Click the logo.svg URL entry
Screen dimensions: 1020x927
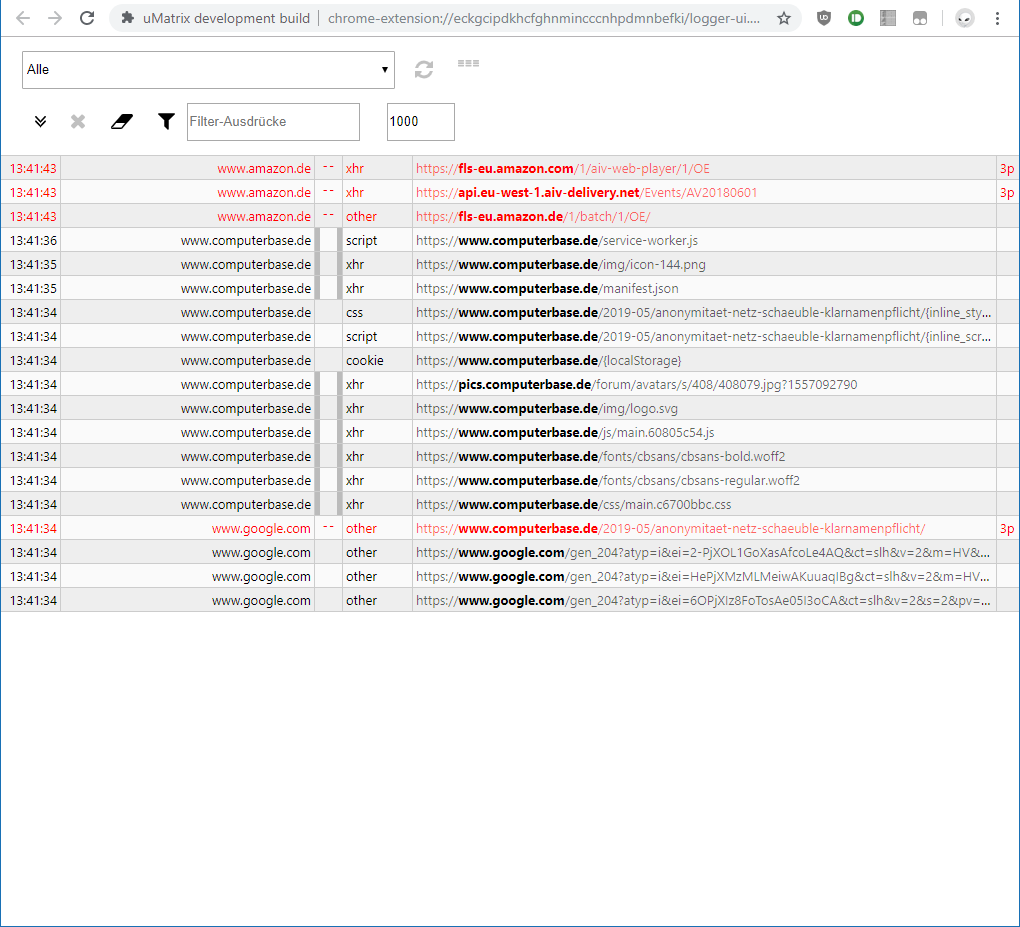pos(546,409)
